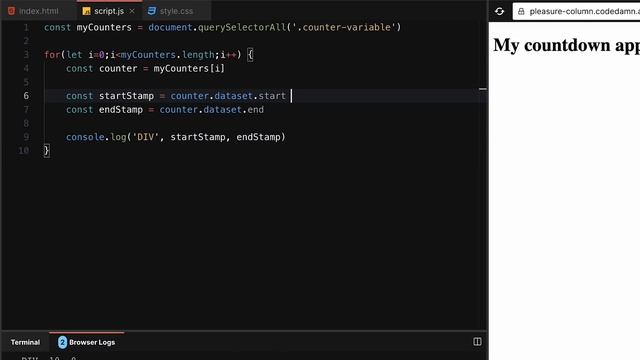Screen dimensions: 640x360
Task: Focus the preview URL address field
Action: (576, 11)
